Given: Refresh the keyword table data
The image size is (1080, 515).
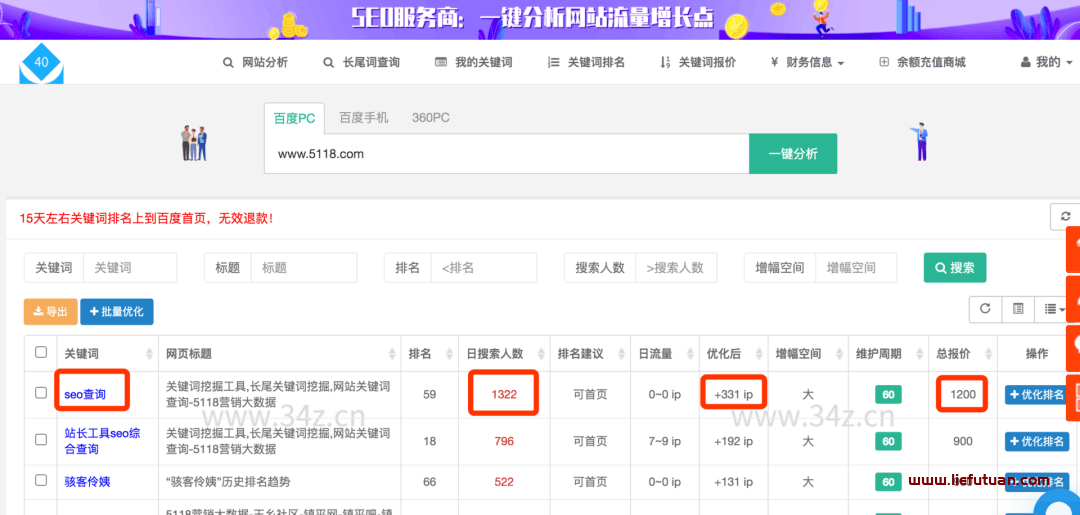Looking at the screenshot, I should 985,309.
